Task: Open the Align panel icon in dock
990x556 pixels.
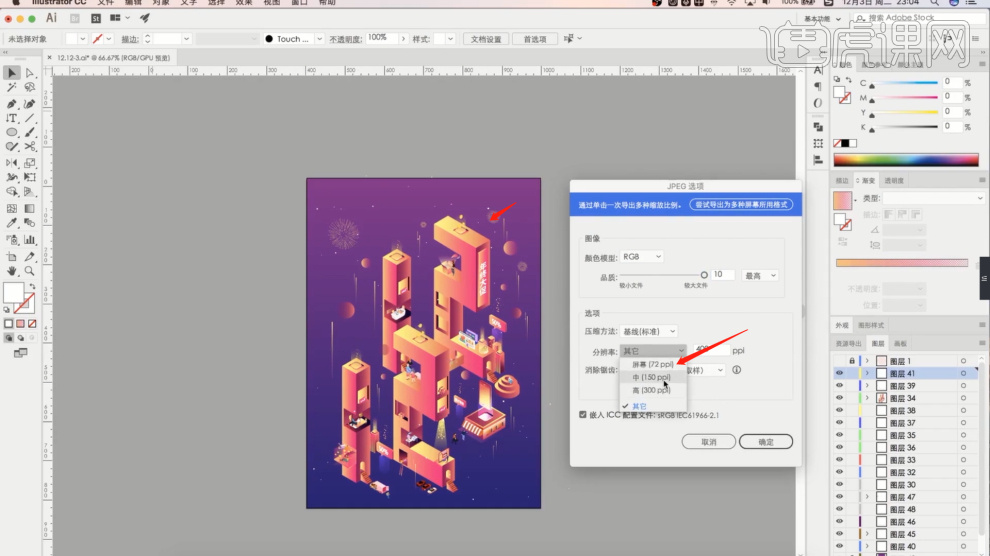Action: point(818,160)
